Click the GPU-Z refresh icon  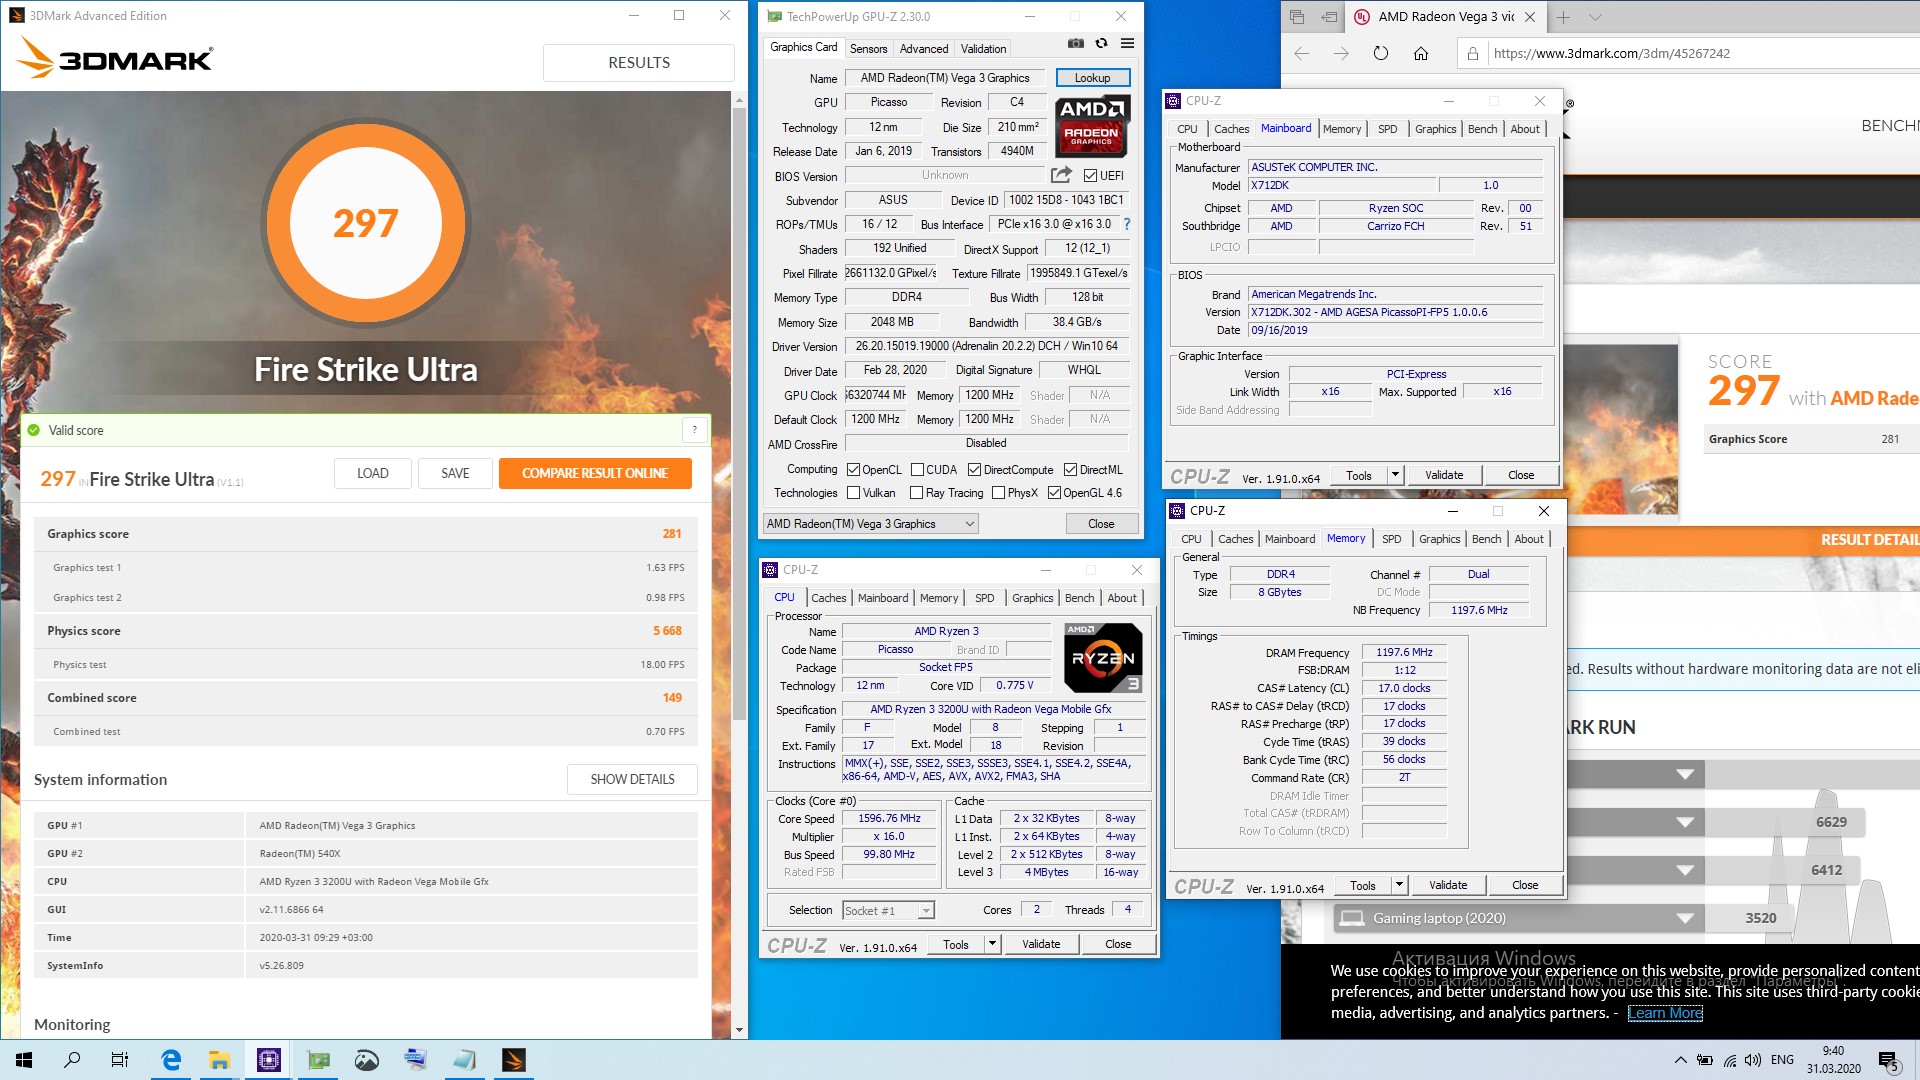tap(1101, 44)
